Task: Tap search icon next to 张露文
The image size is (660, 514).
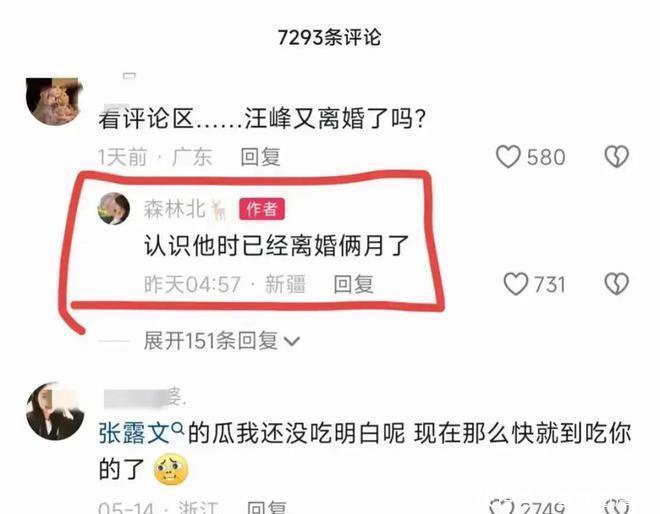Action: point(178,429)
